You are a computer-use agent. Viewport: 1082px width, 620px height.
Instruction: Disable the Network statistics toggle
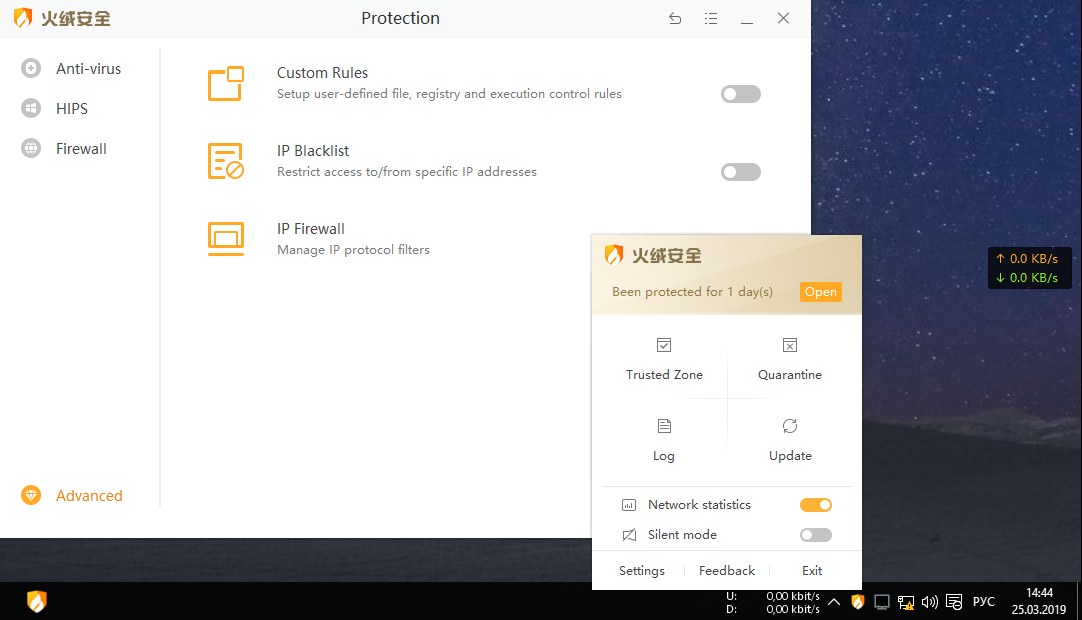(x=816, y=505)
